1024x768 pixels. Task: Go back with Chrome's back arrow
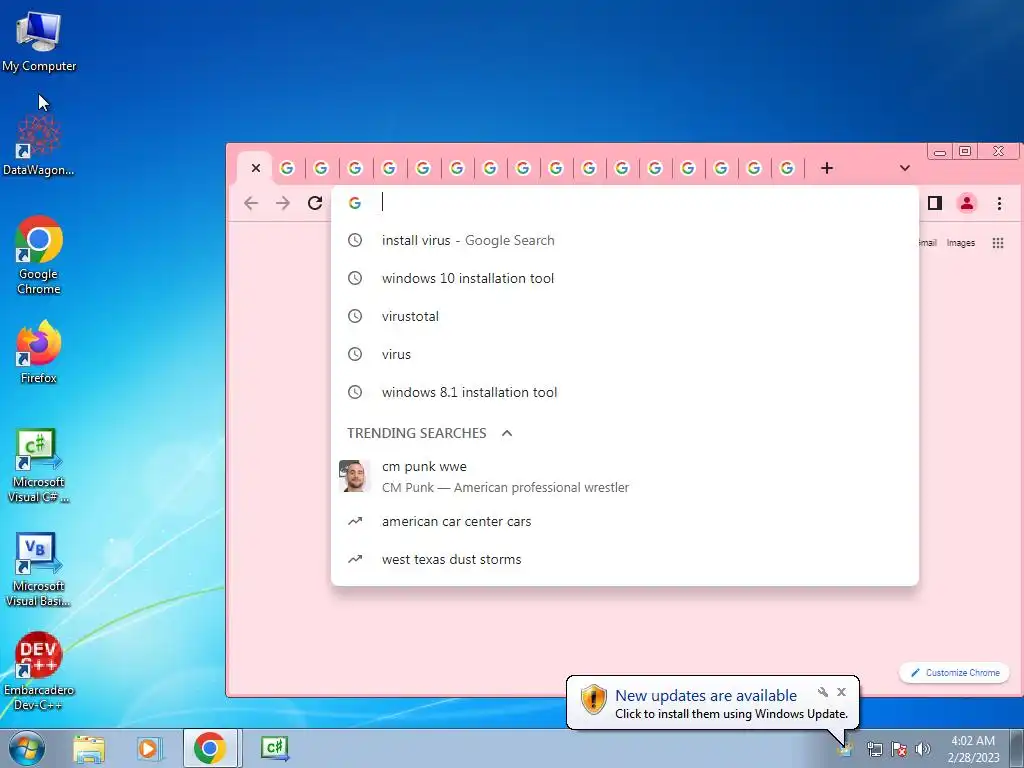click(251, 203)
